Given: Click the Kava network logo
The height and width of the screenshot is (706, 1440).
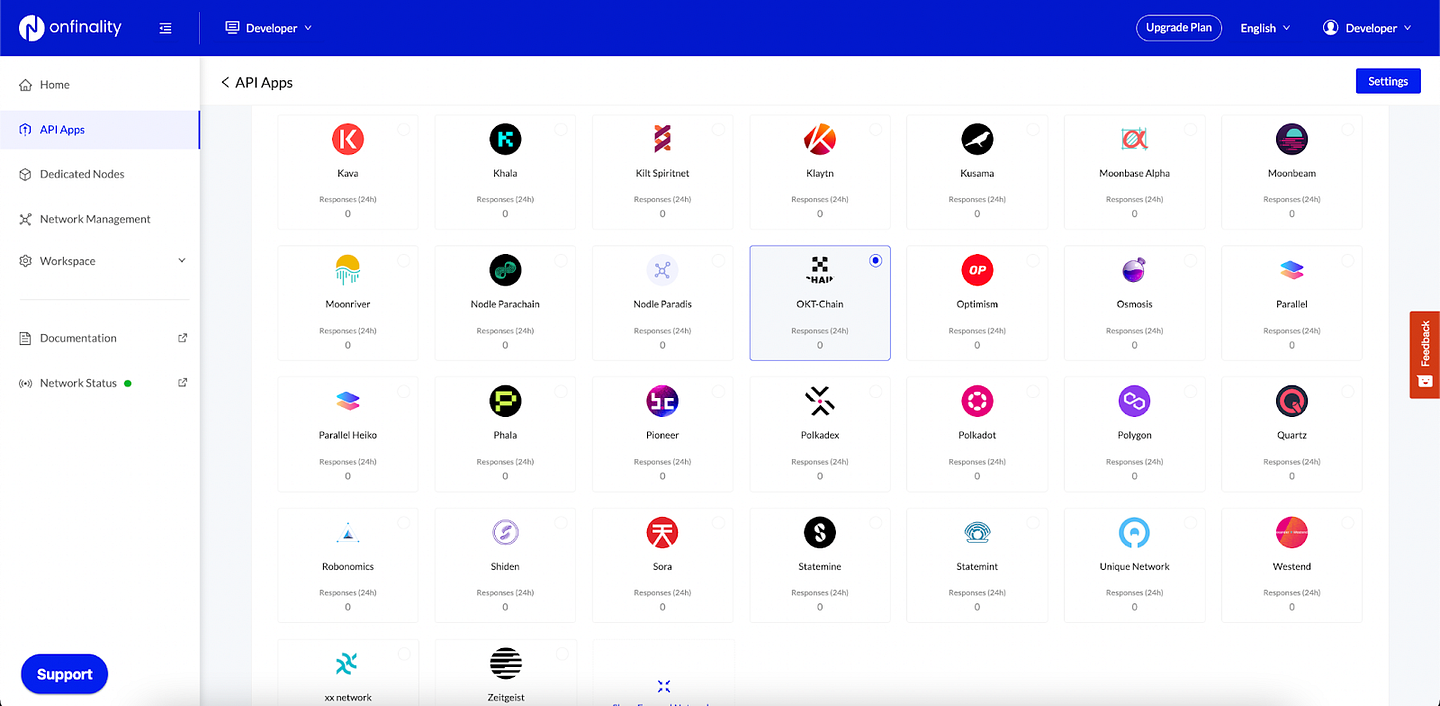Looking at the screenshot, I should (x=348, y=139).
